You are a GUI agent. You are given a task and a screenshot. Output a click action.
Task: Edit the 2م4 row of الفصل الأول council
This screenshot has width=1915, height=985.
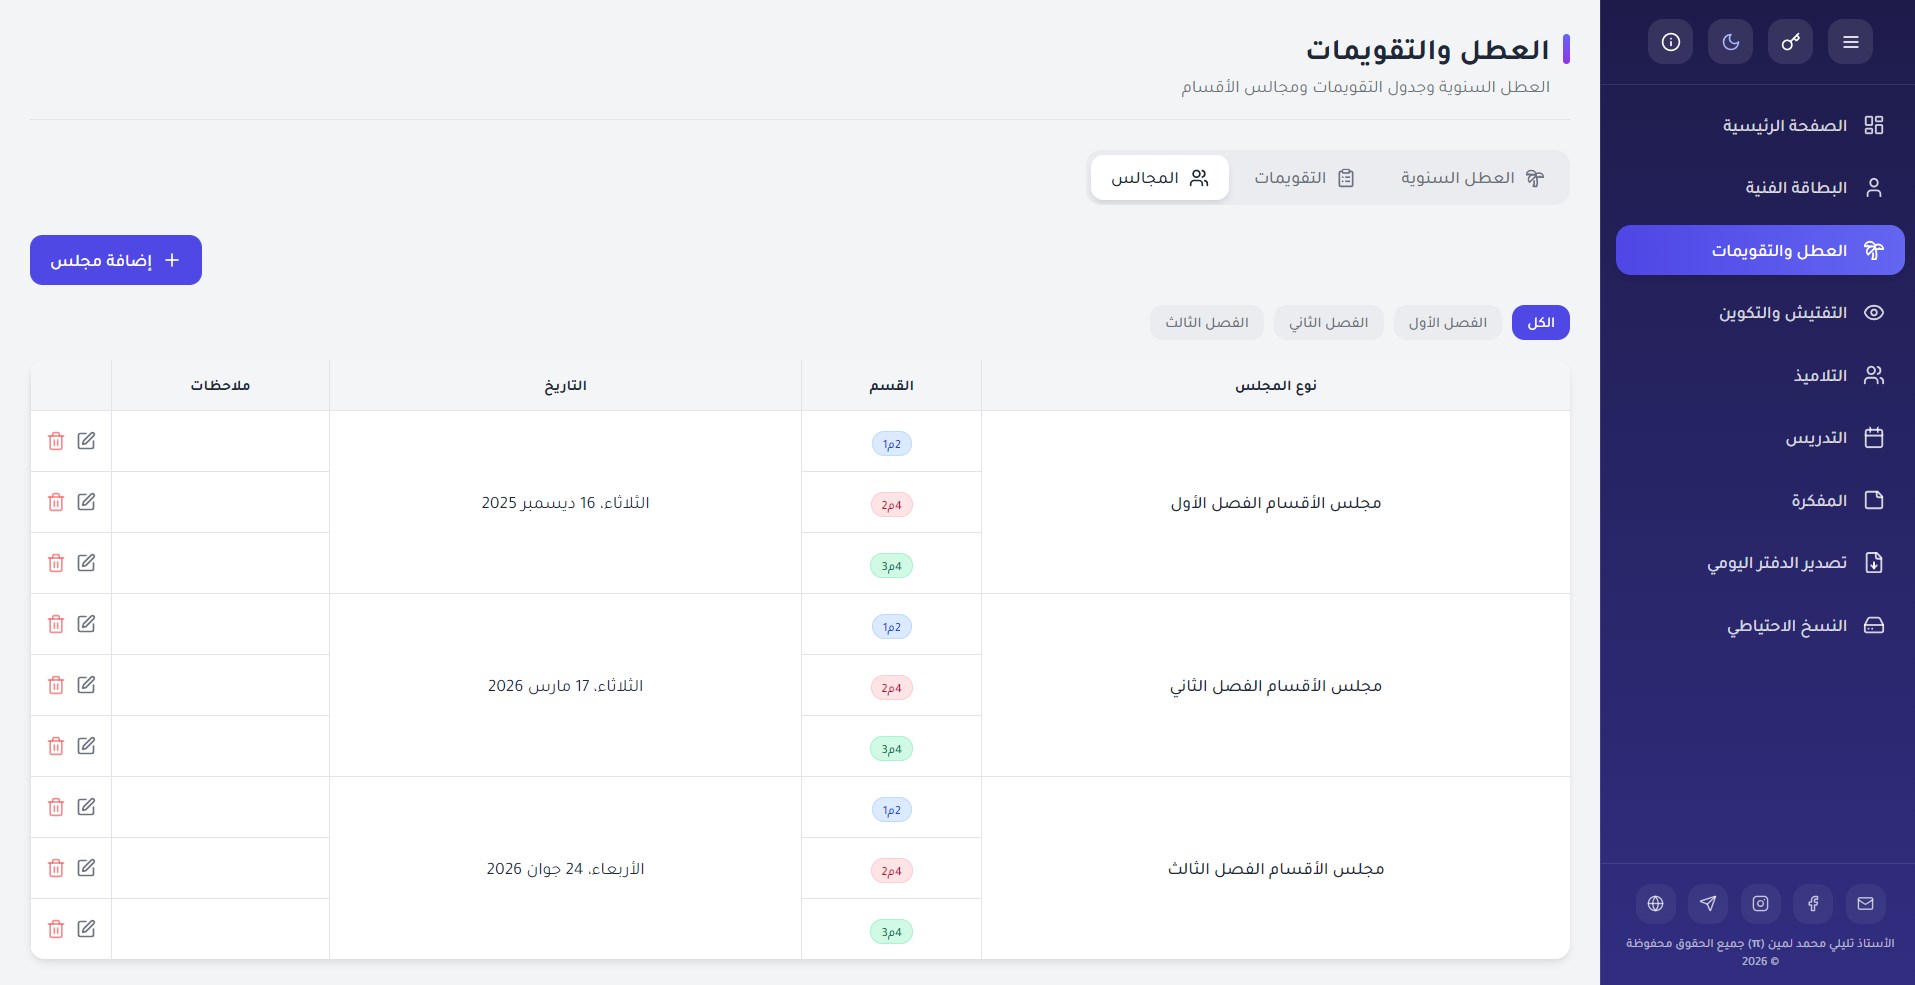87,502
